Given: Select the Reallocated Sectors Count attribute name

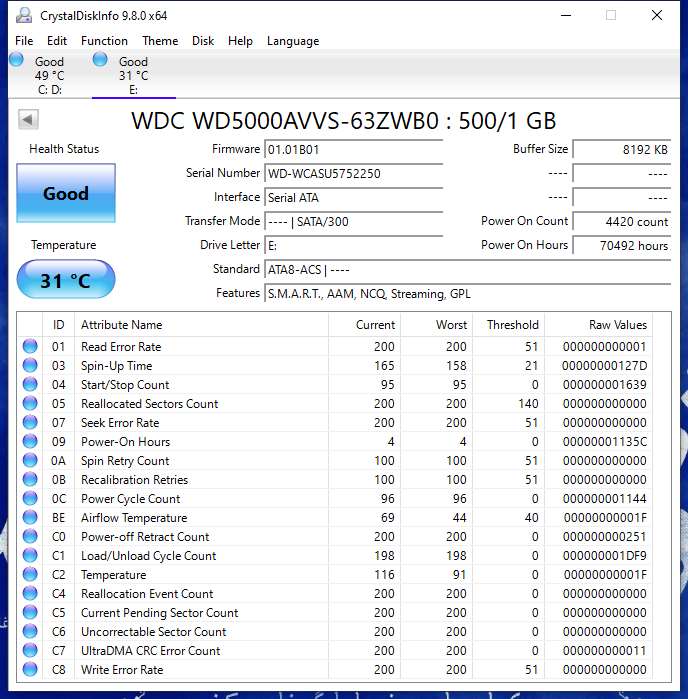Looking at the screenshot, I should coord(149,403).
